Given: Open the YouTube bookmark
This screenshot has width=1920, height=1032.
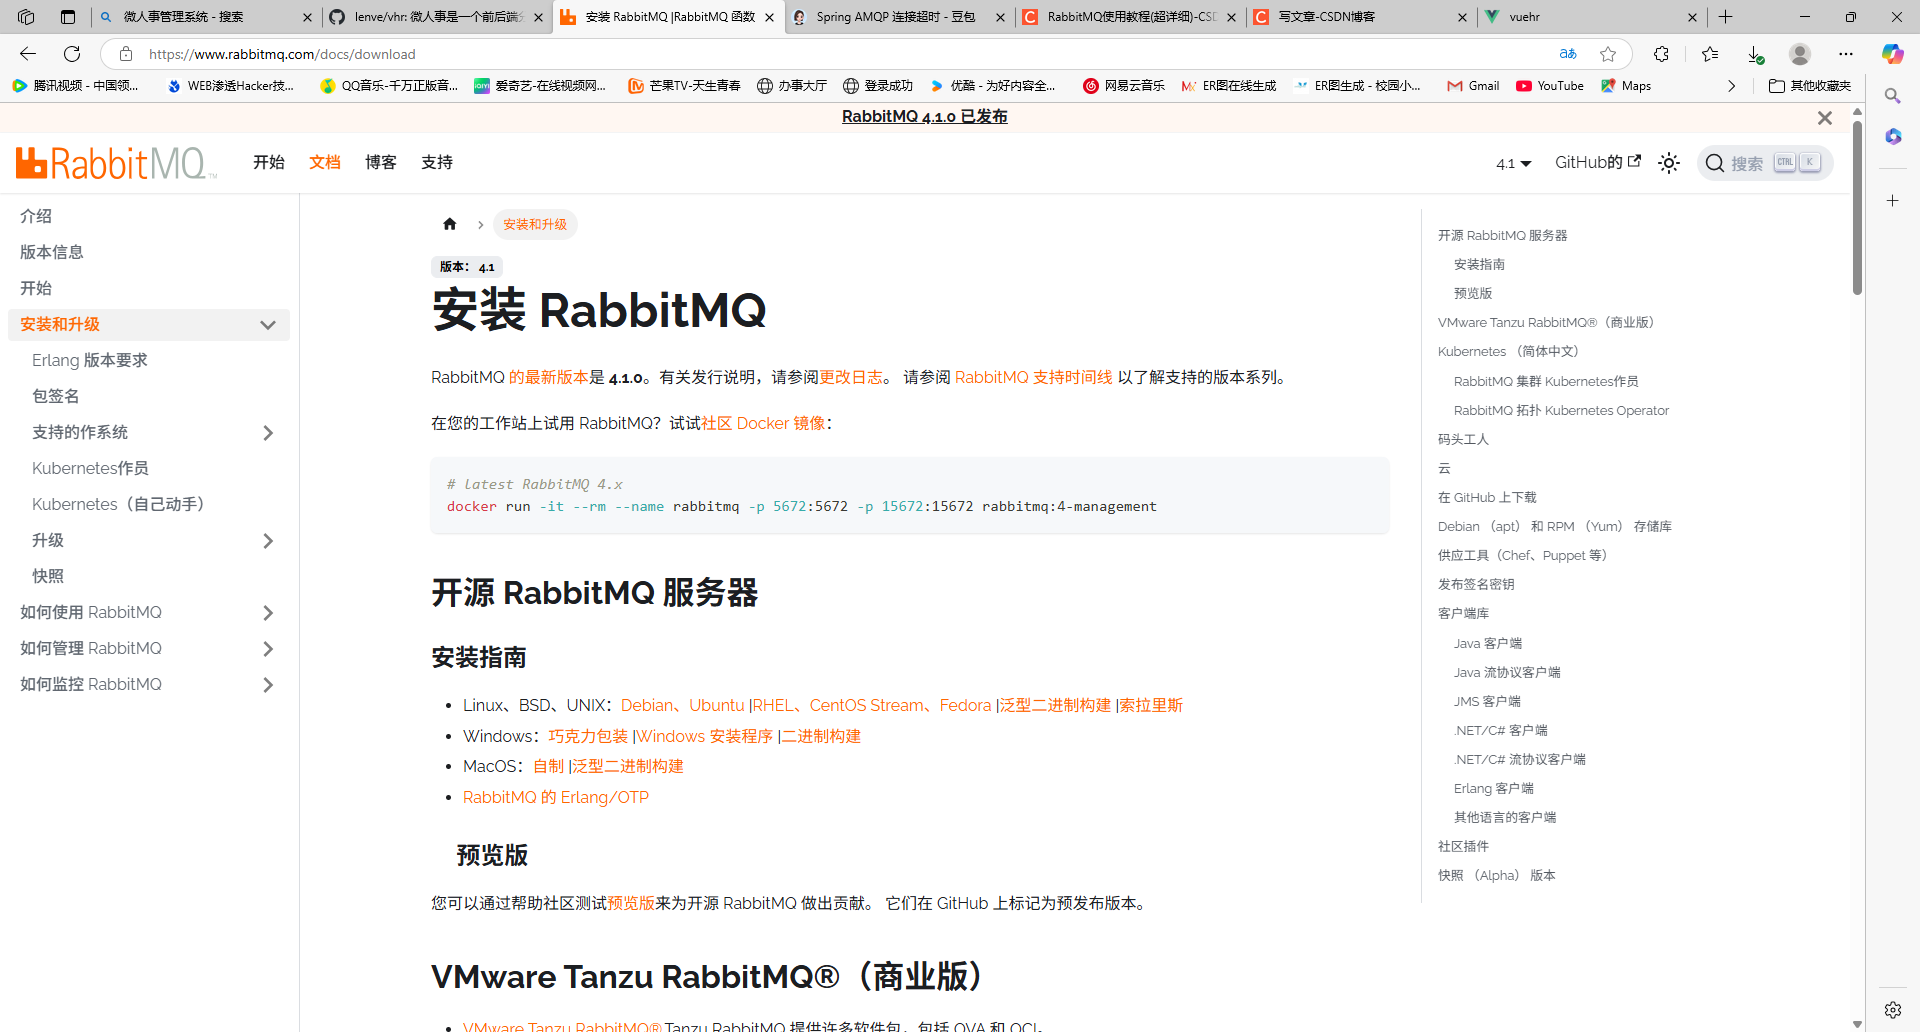Looking at the screenshot, I should (x=1550, y=86).
